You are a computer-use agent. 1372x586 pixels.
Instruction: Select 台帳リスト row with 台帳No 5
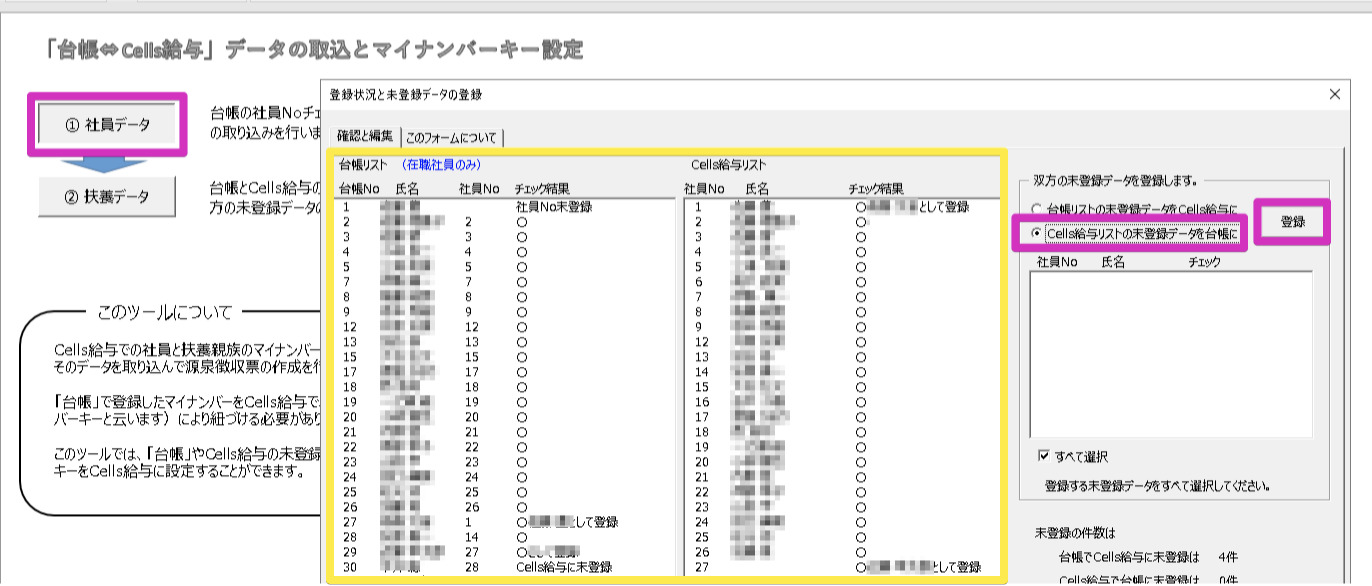pos(506,267)
